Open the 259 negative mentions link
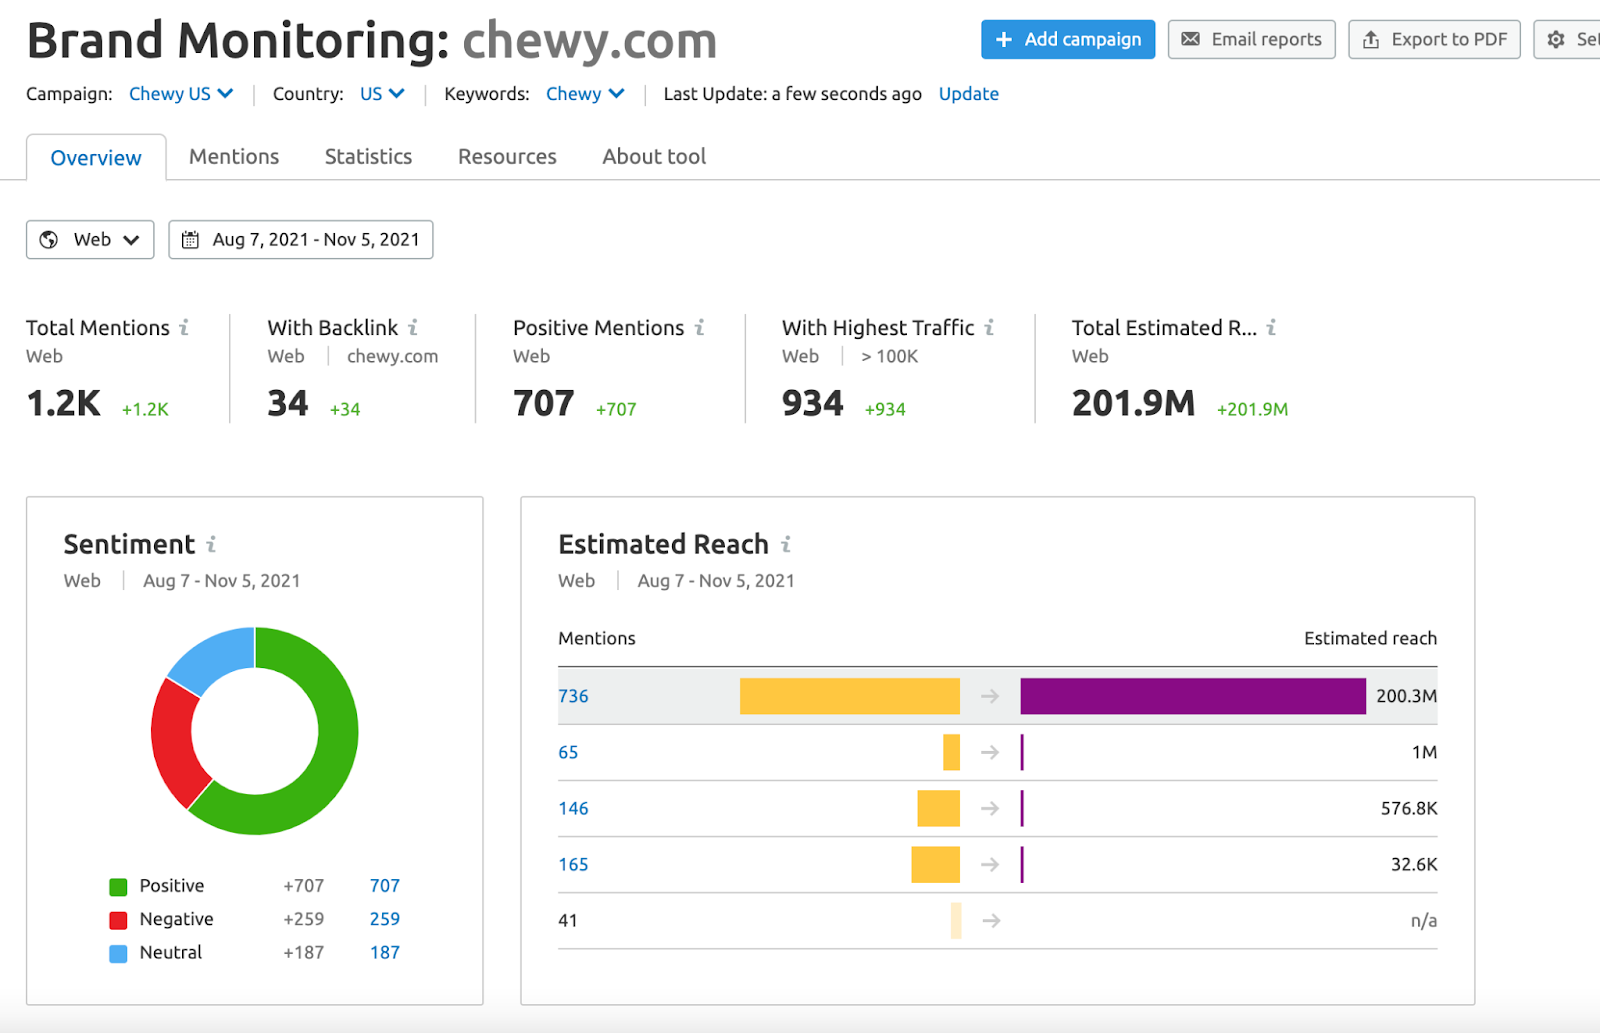The width and height of the screenshot is (1600, 1033). click(384, 919)
